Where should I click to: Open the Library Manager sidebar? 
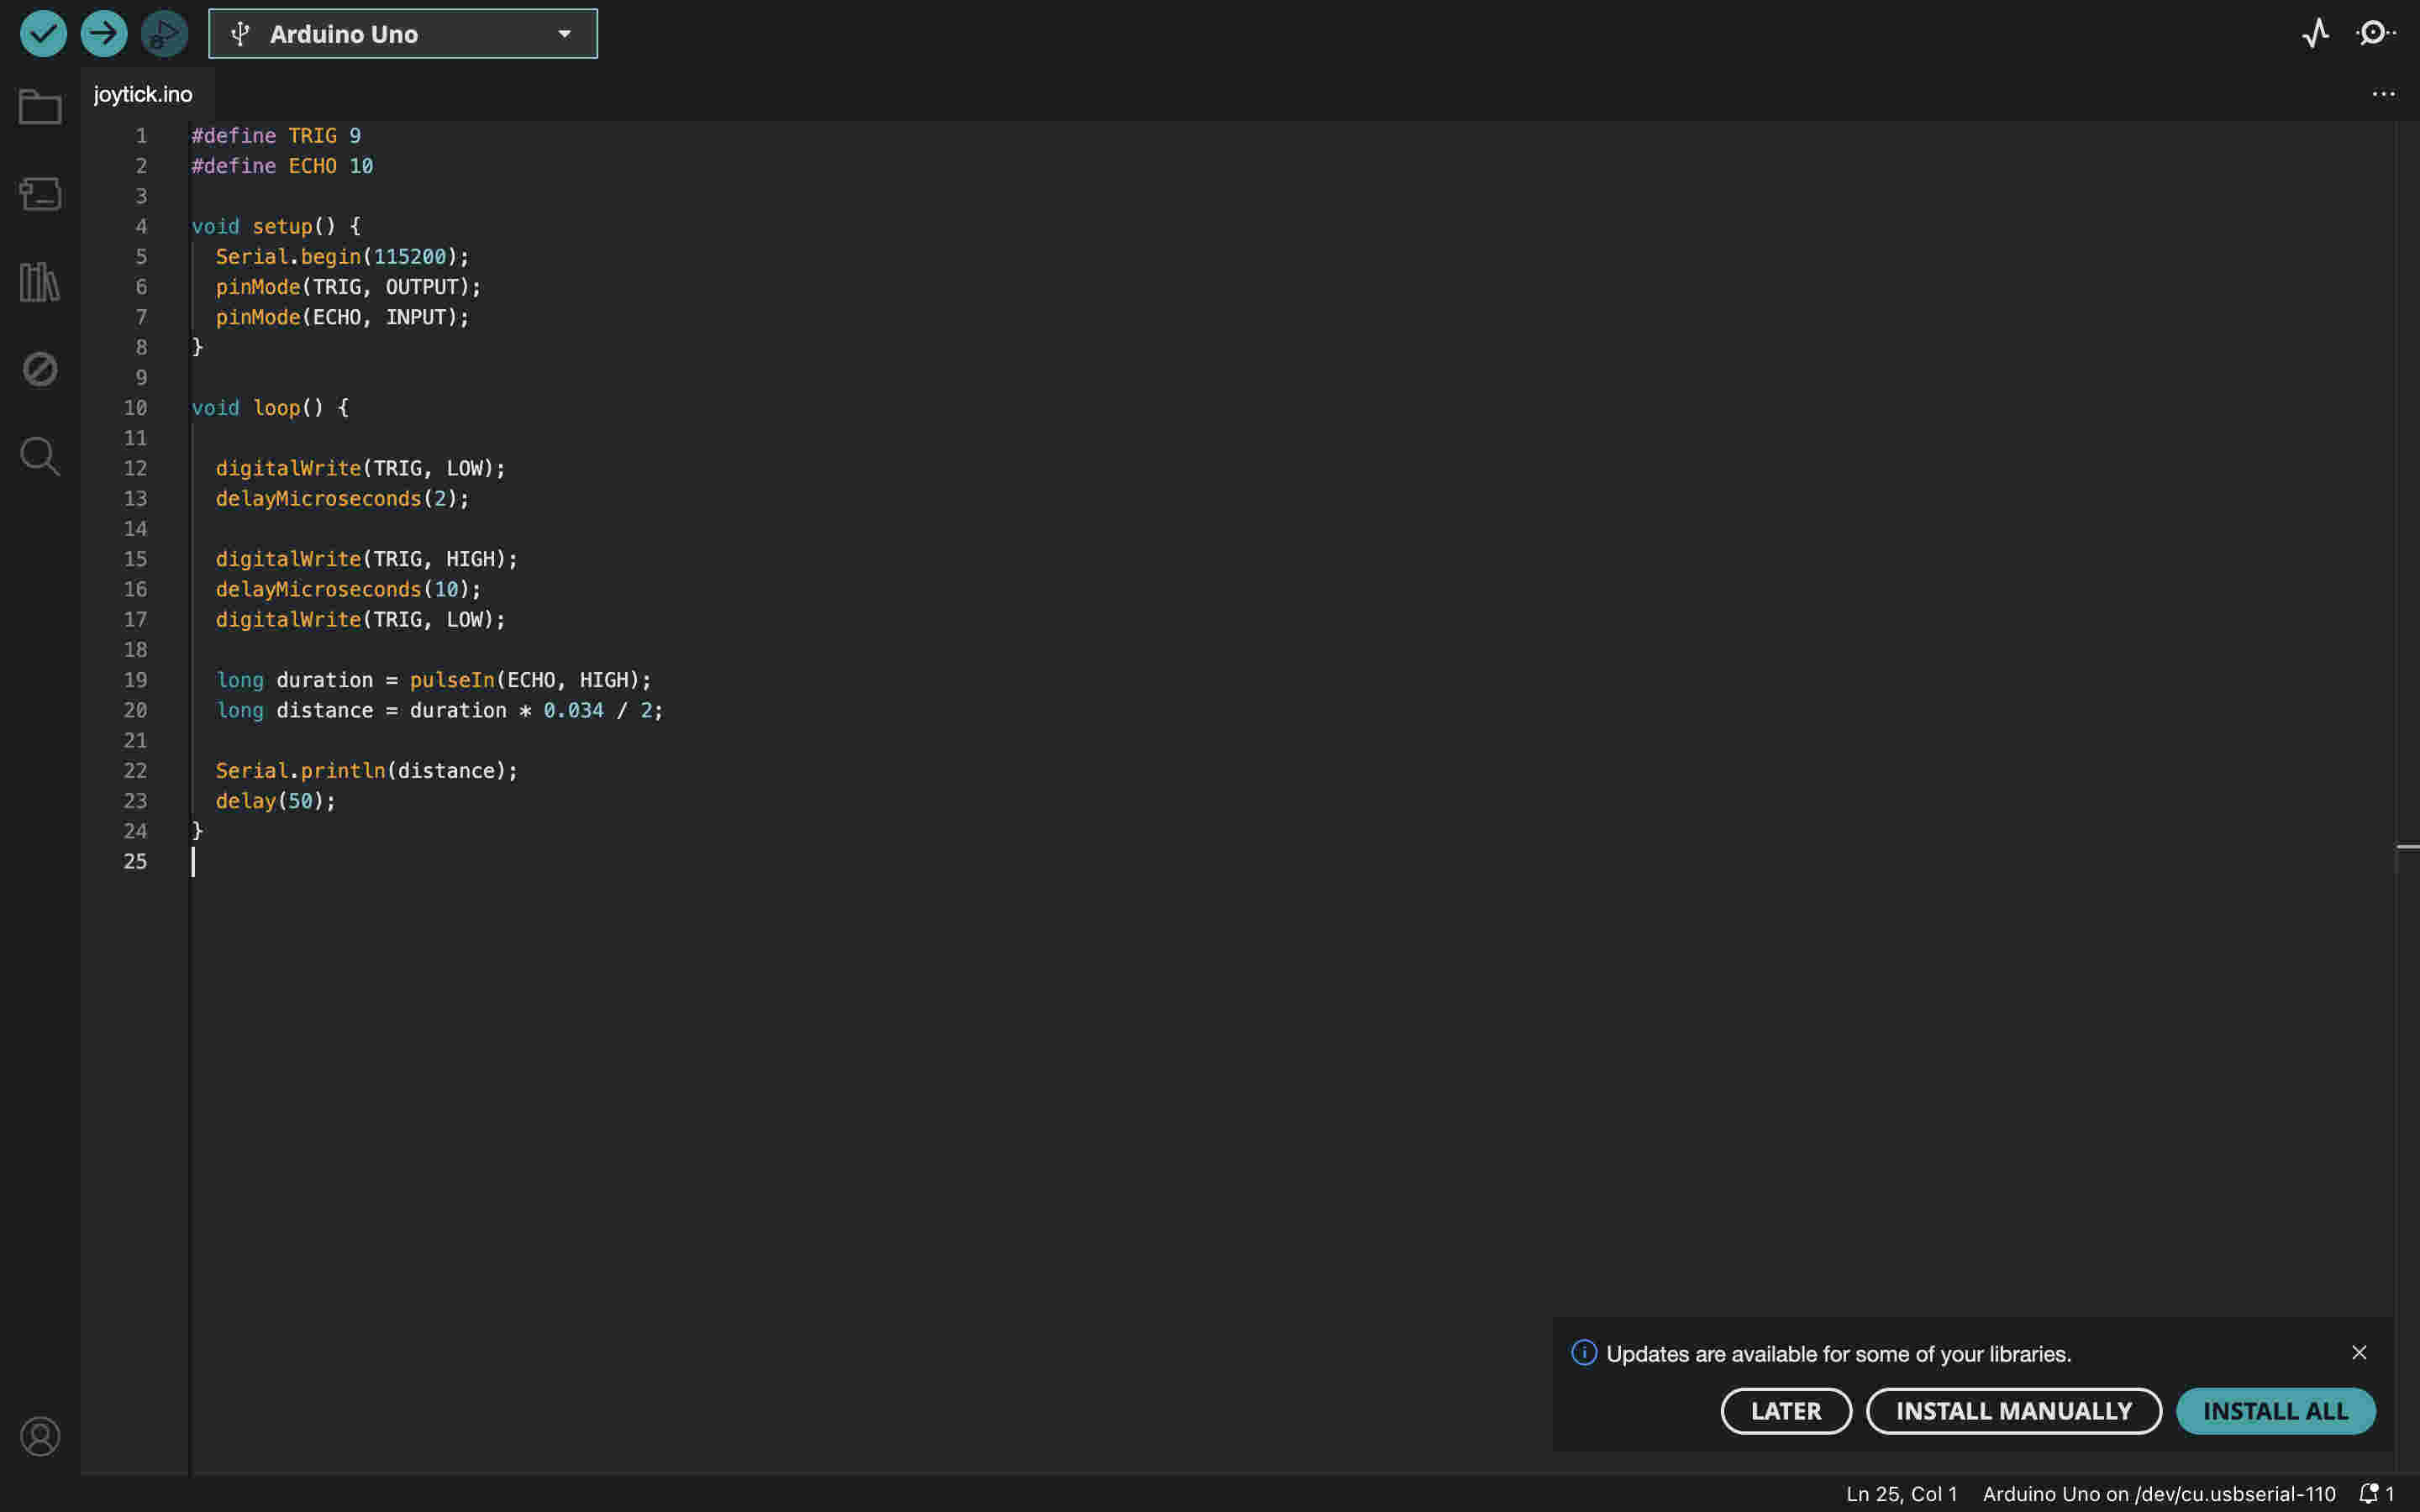(40, 282)
